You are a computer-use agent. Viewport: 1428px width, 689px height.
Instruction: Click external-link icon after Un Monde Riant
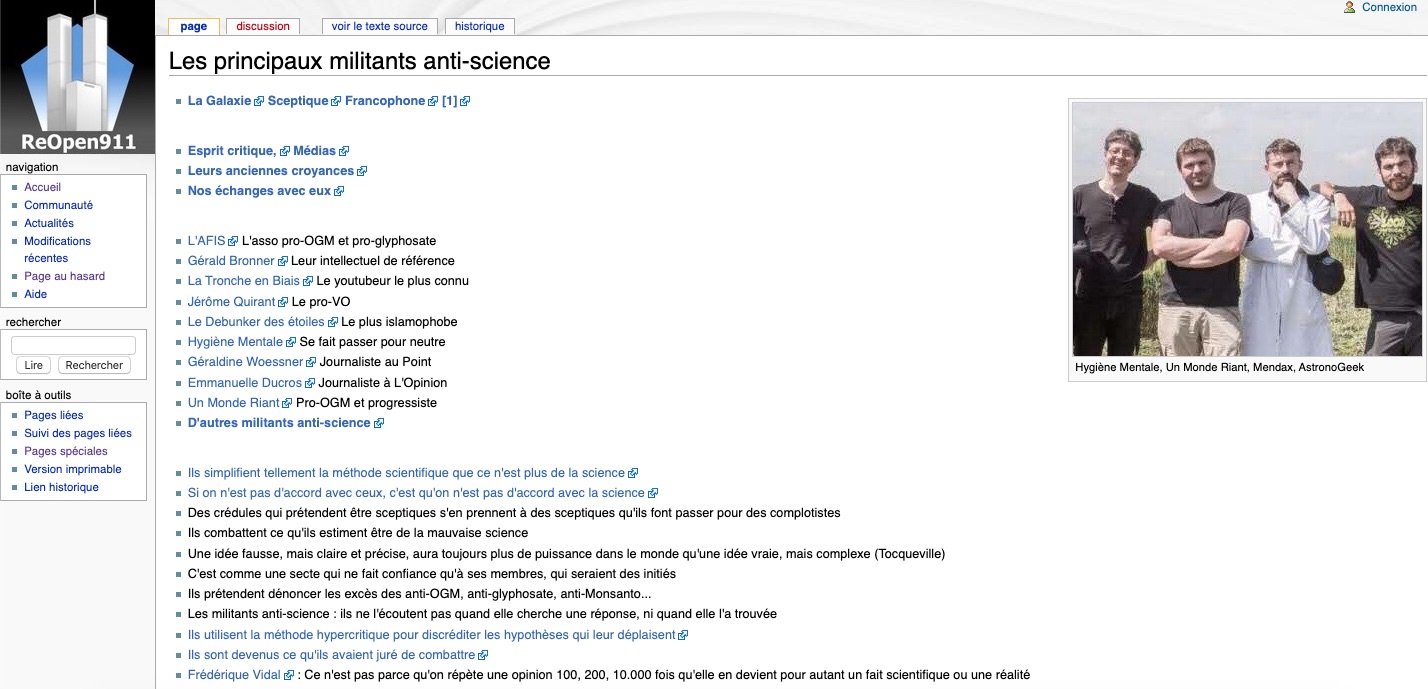coord(287,403)
